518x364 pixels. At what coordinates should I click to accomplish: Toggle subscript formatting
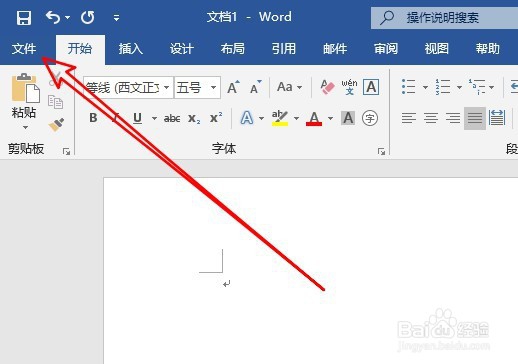(x=194, y=118)
